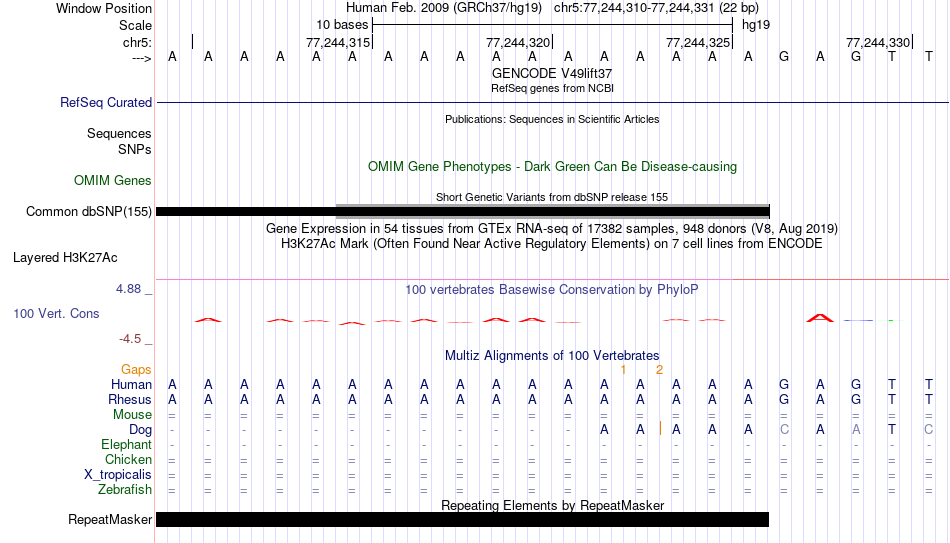Click the hg19 assembly label by scale bar

[x=756, y=25]
